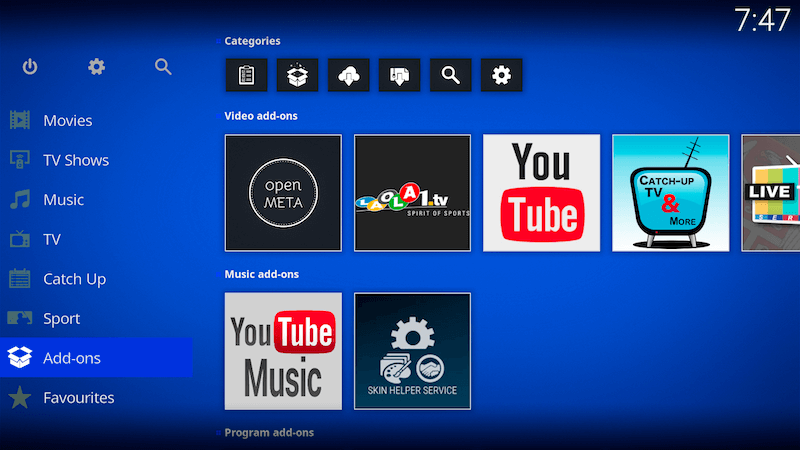
Task: Open add-on settings gear category
Action: 502,75
